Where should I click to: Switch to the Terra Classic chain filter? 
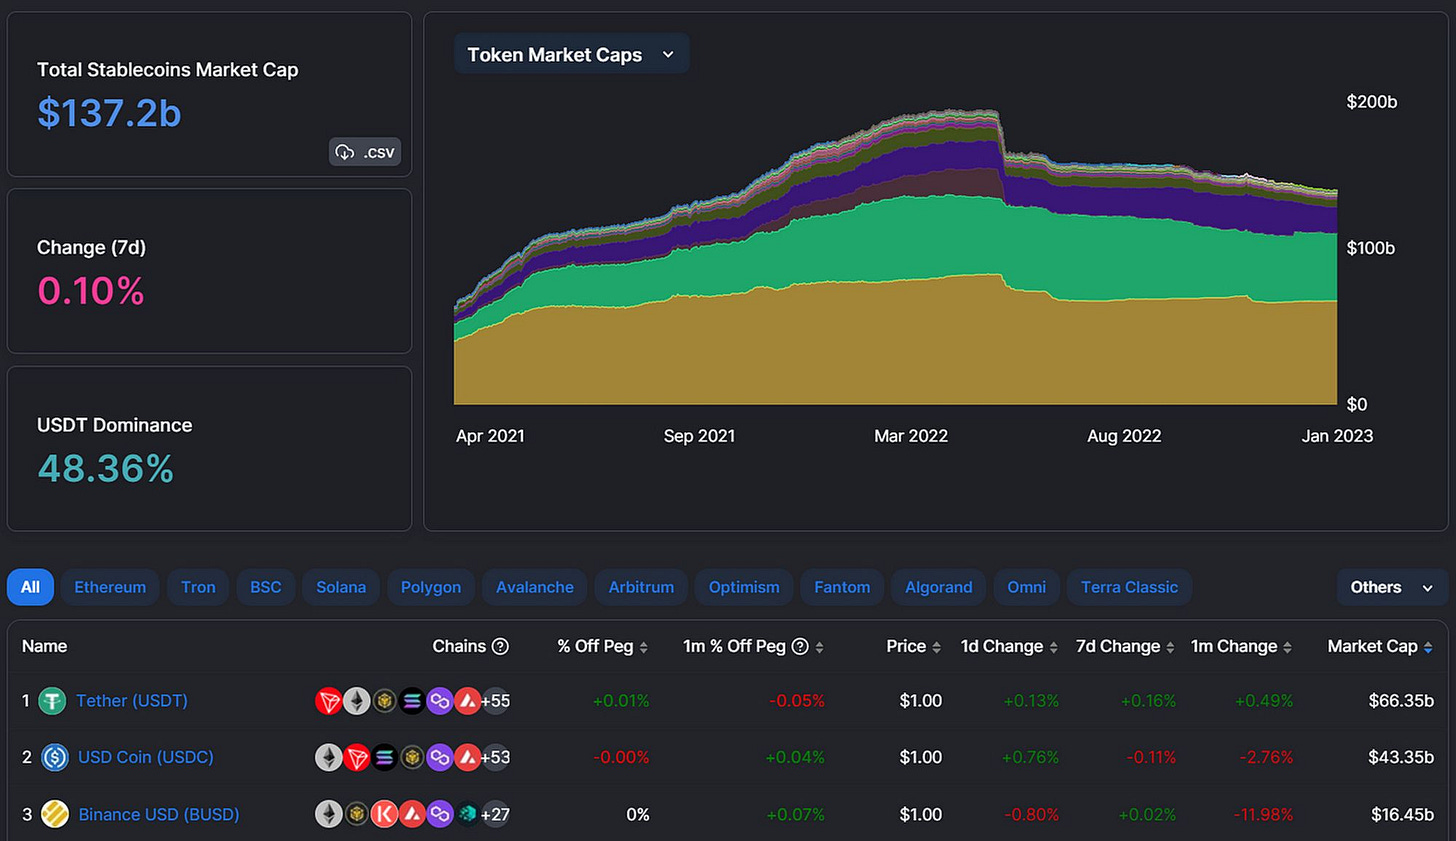coord(1129,587)
